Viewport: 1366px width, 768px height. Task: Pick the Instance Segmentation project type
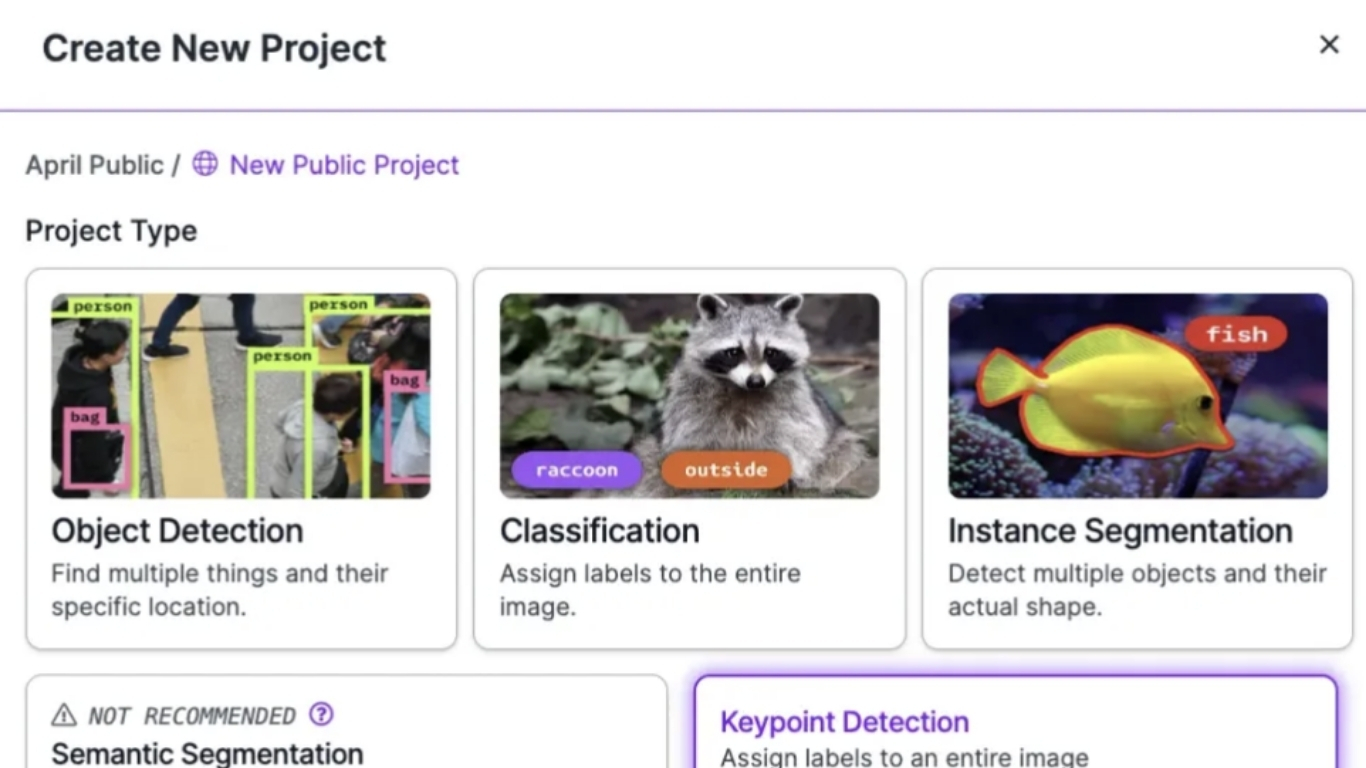[x=1120, y=531]
